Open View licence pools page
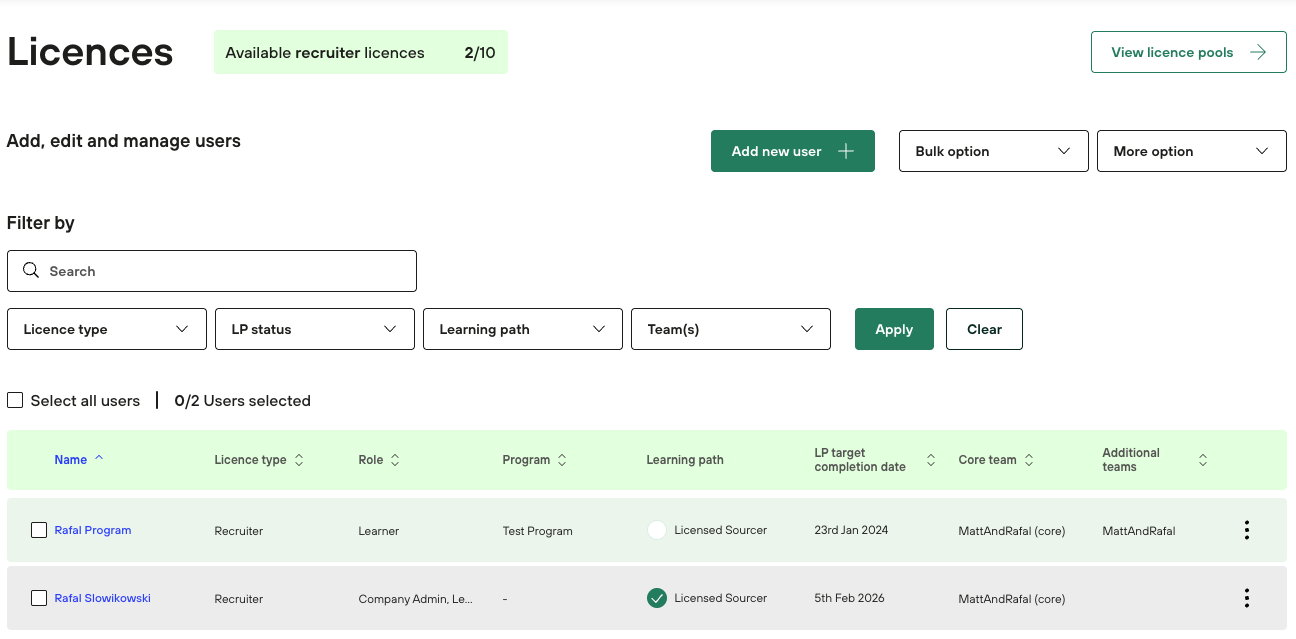The width and height of the screenshot is (1296, 639). [x=1188, y=52]
